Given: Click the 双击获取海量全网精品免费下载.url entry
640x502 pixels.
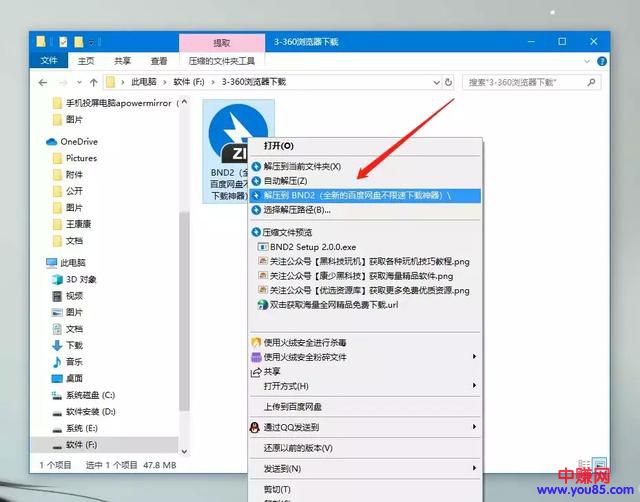Looking at the screenshot, I should (x=334, y=305).
